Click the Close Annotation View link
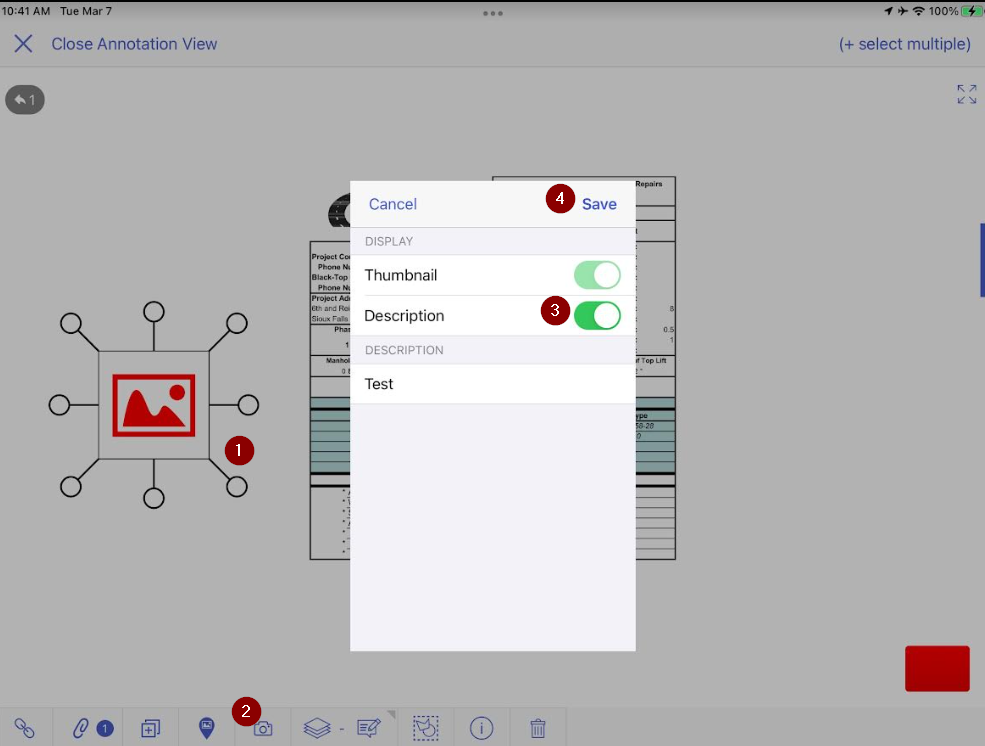The width and height of the screenshot is (985, 746). (134, 44)
